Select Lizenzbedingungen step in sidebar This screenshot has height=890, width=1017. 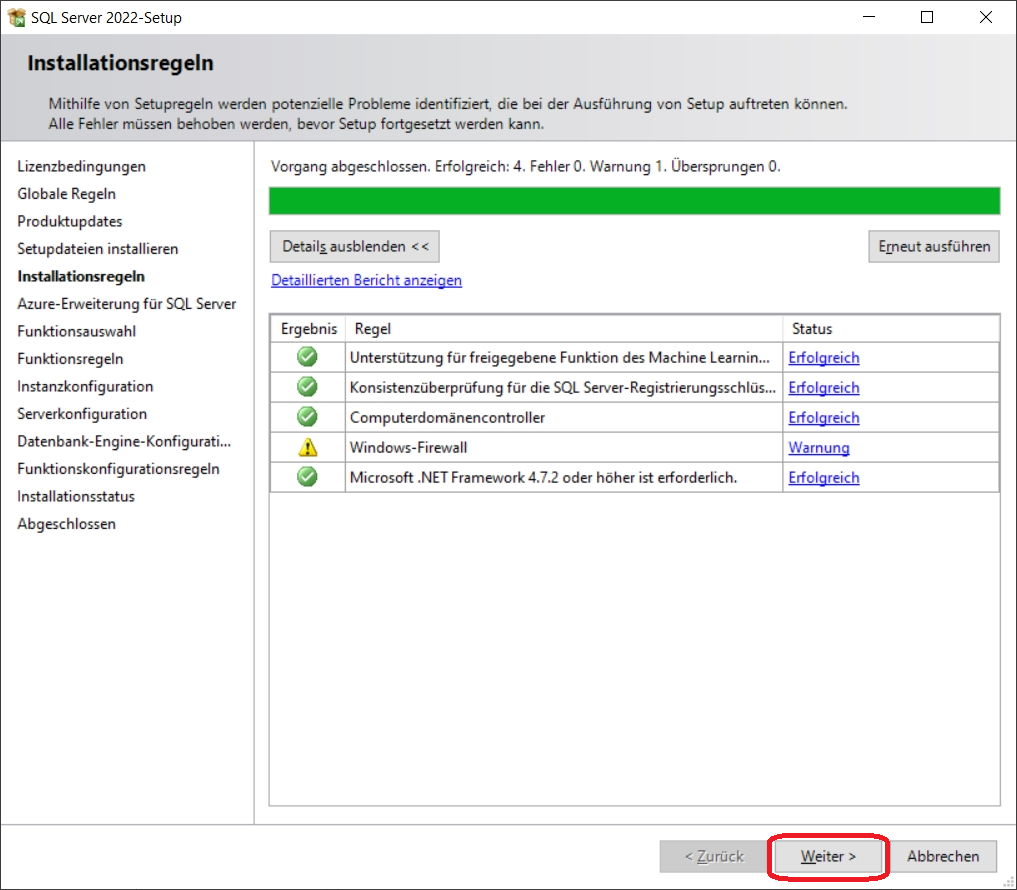(x=82, y=166)
